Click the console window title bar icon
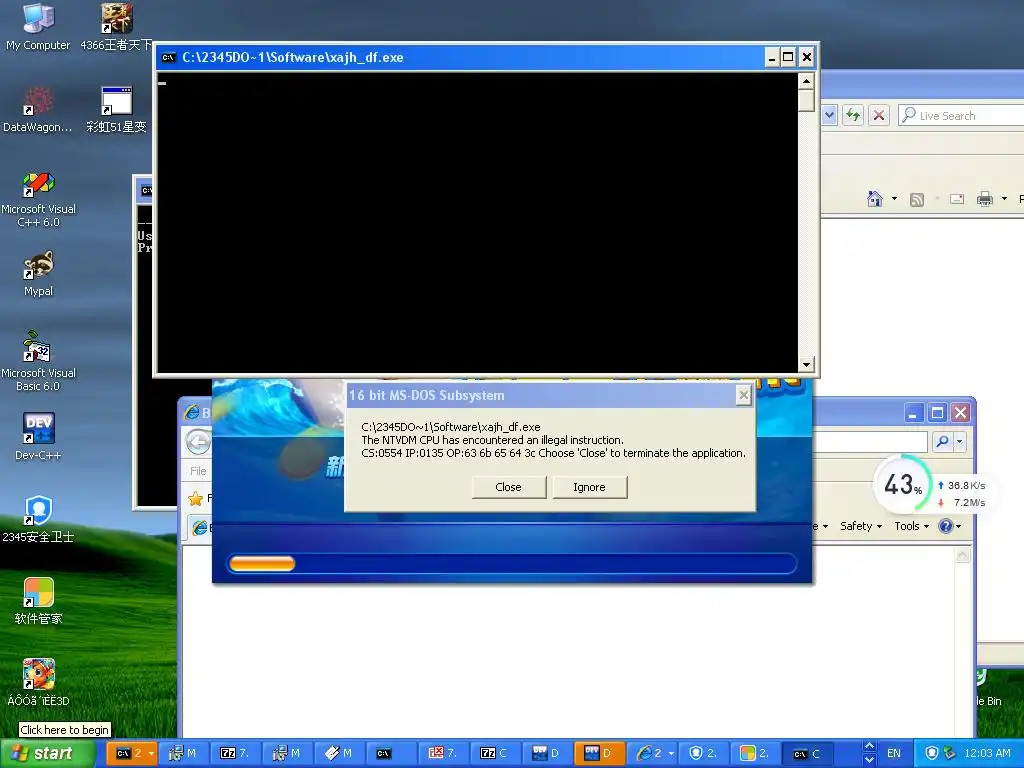 click(x=168, y=57)
